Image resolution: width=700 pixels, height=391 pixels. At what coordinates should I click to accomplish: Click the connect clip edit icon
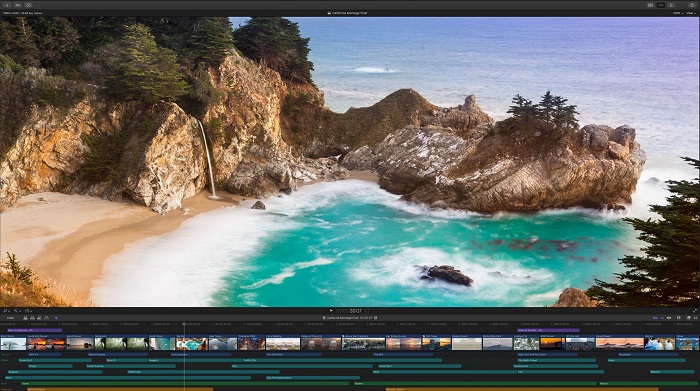pyautogui.click(x=25, y=318)
